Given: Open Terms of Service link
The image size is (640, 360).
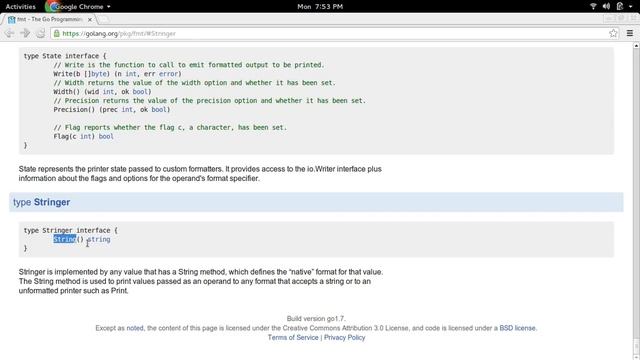Looking at the screenshot, I should tap(293, 338).
